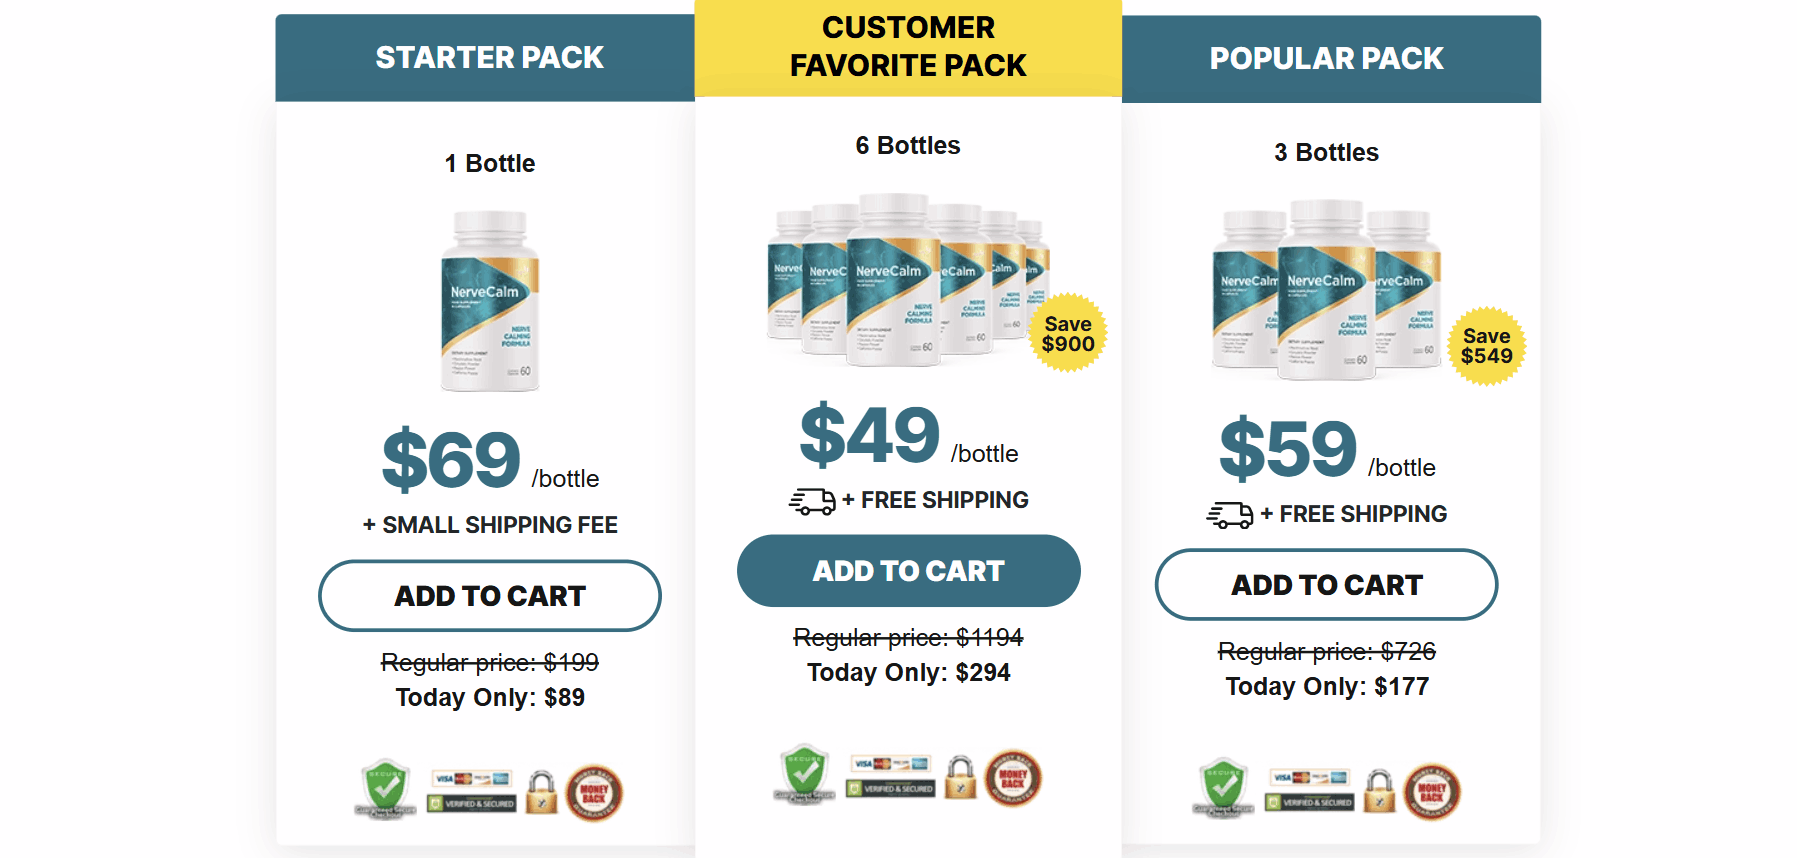Click the three NerveCalm bottles image
This screenshot has width=1797, height=858.
pos(1327,289)
